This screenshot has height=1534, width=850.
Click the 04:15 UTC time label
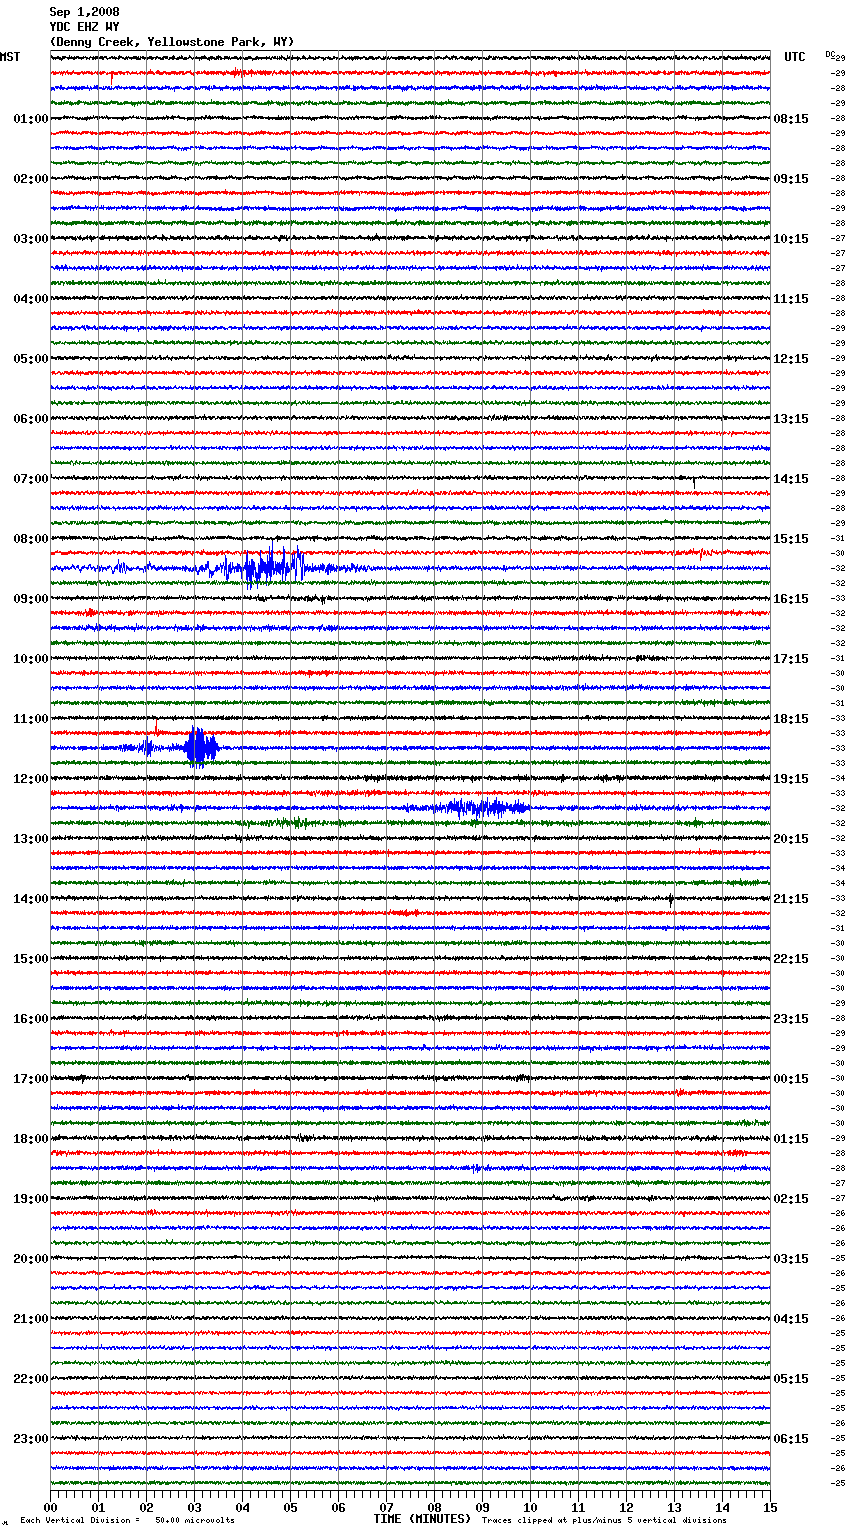[791, 1319]
